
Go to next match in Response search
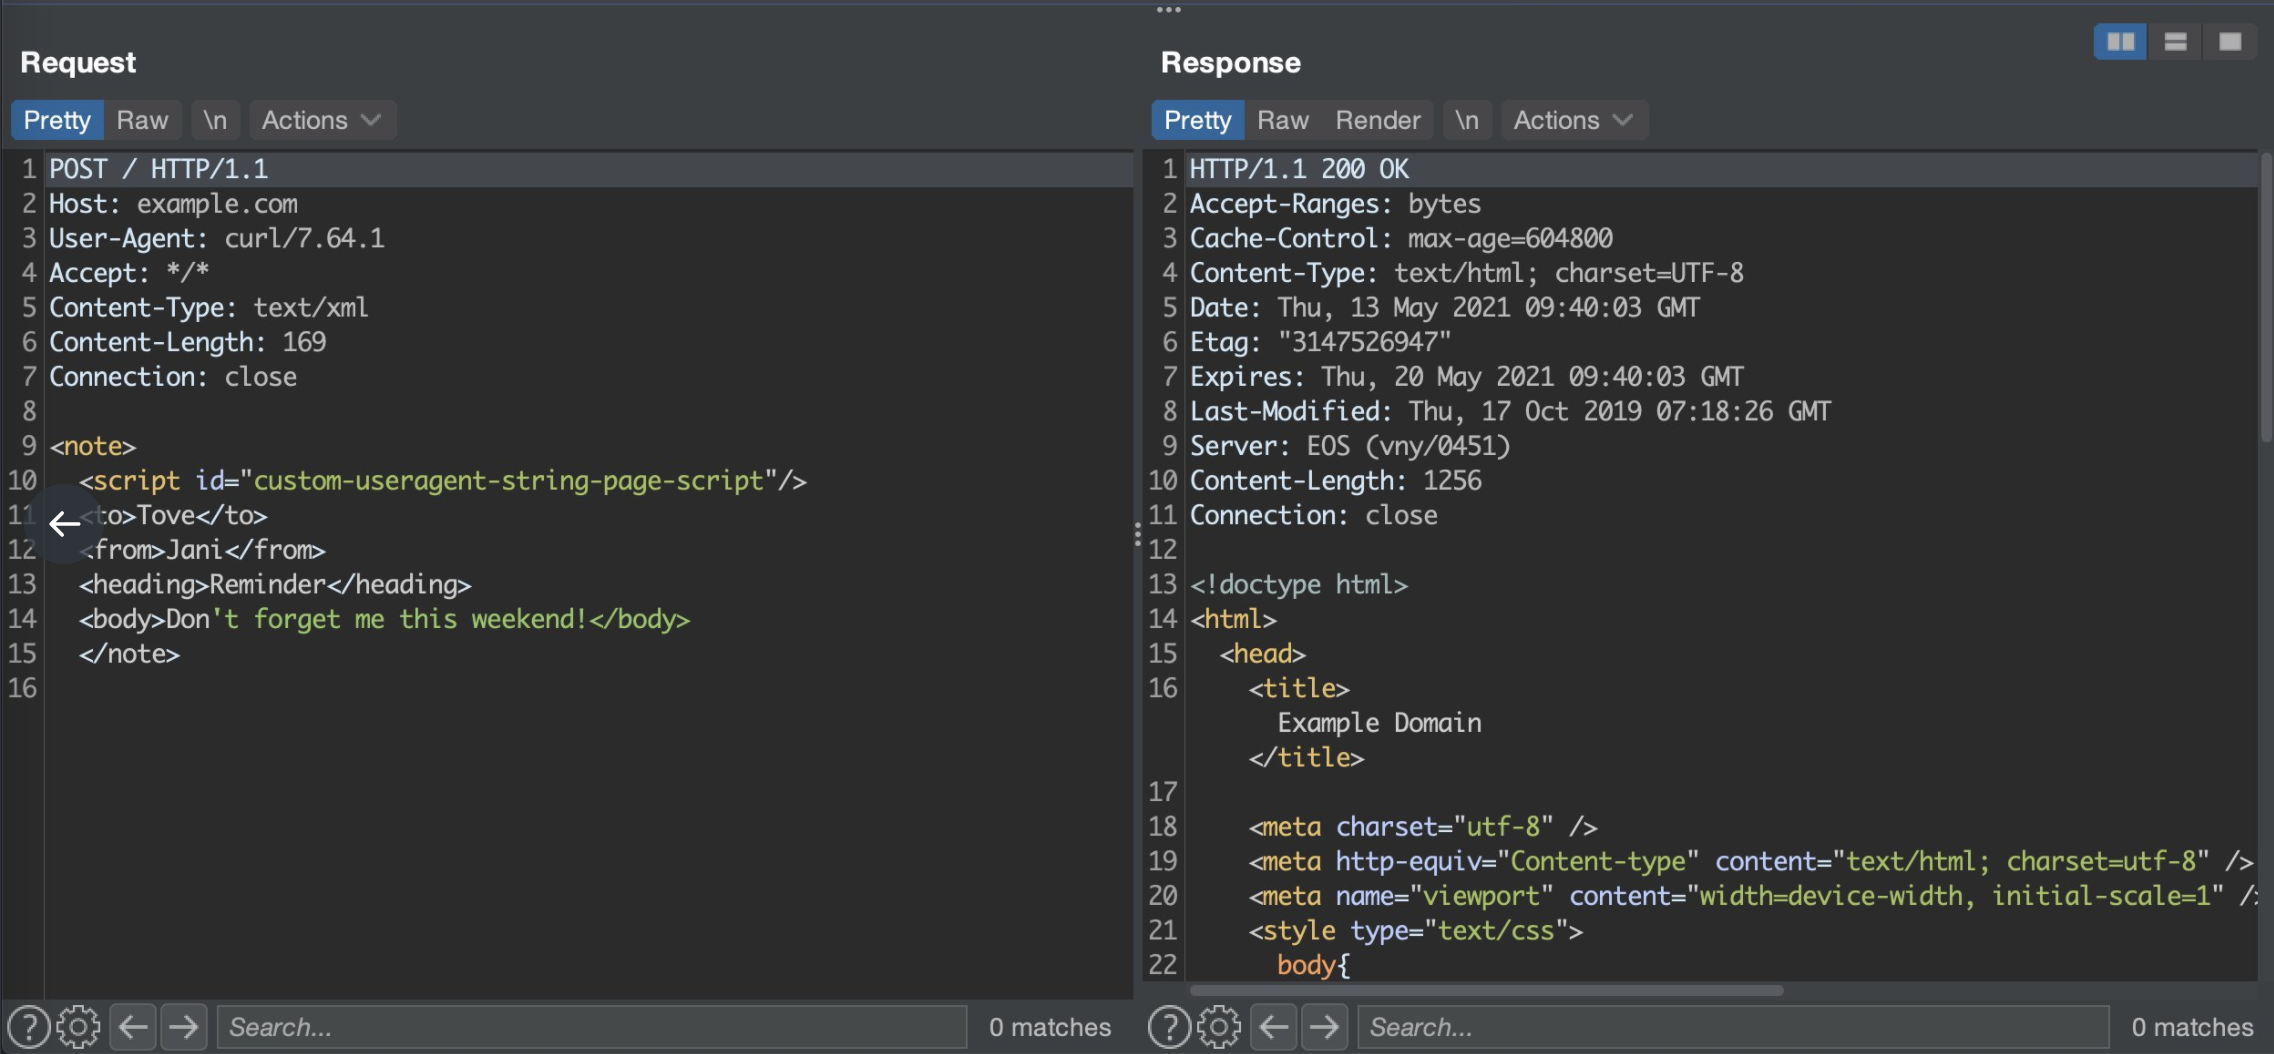point(1324,1027)
